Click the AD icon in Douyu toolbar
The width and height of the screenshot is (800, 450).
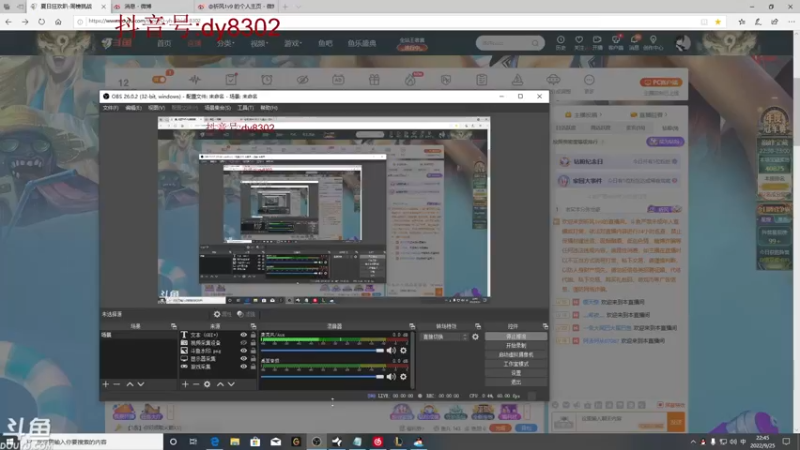point(338,80)
